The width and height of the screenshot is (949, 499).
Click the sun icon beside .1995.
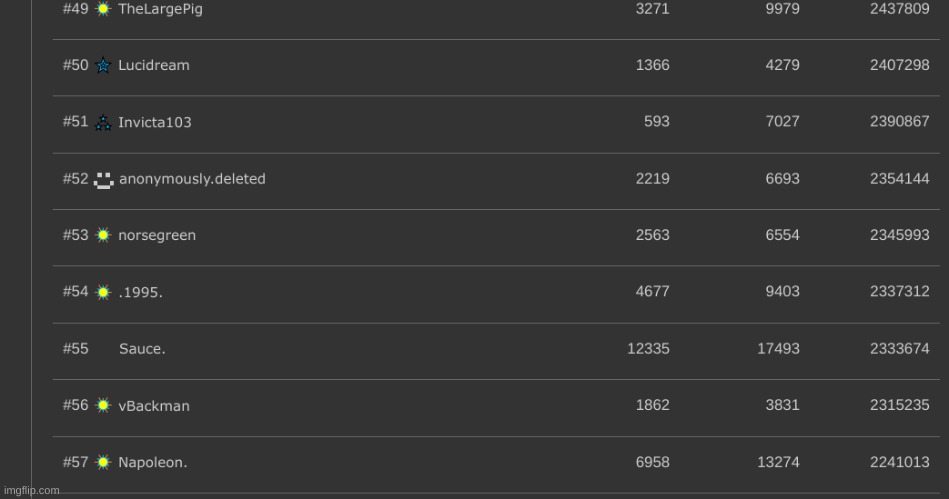tap(103, 293)
